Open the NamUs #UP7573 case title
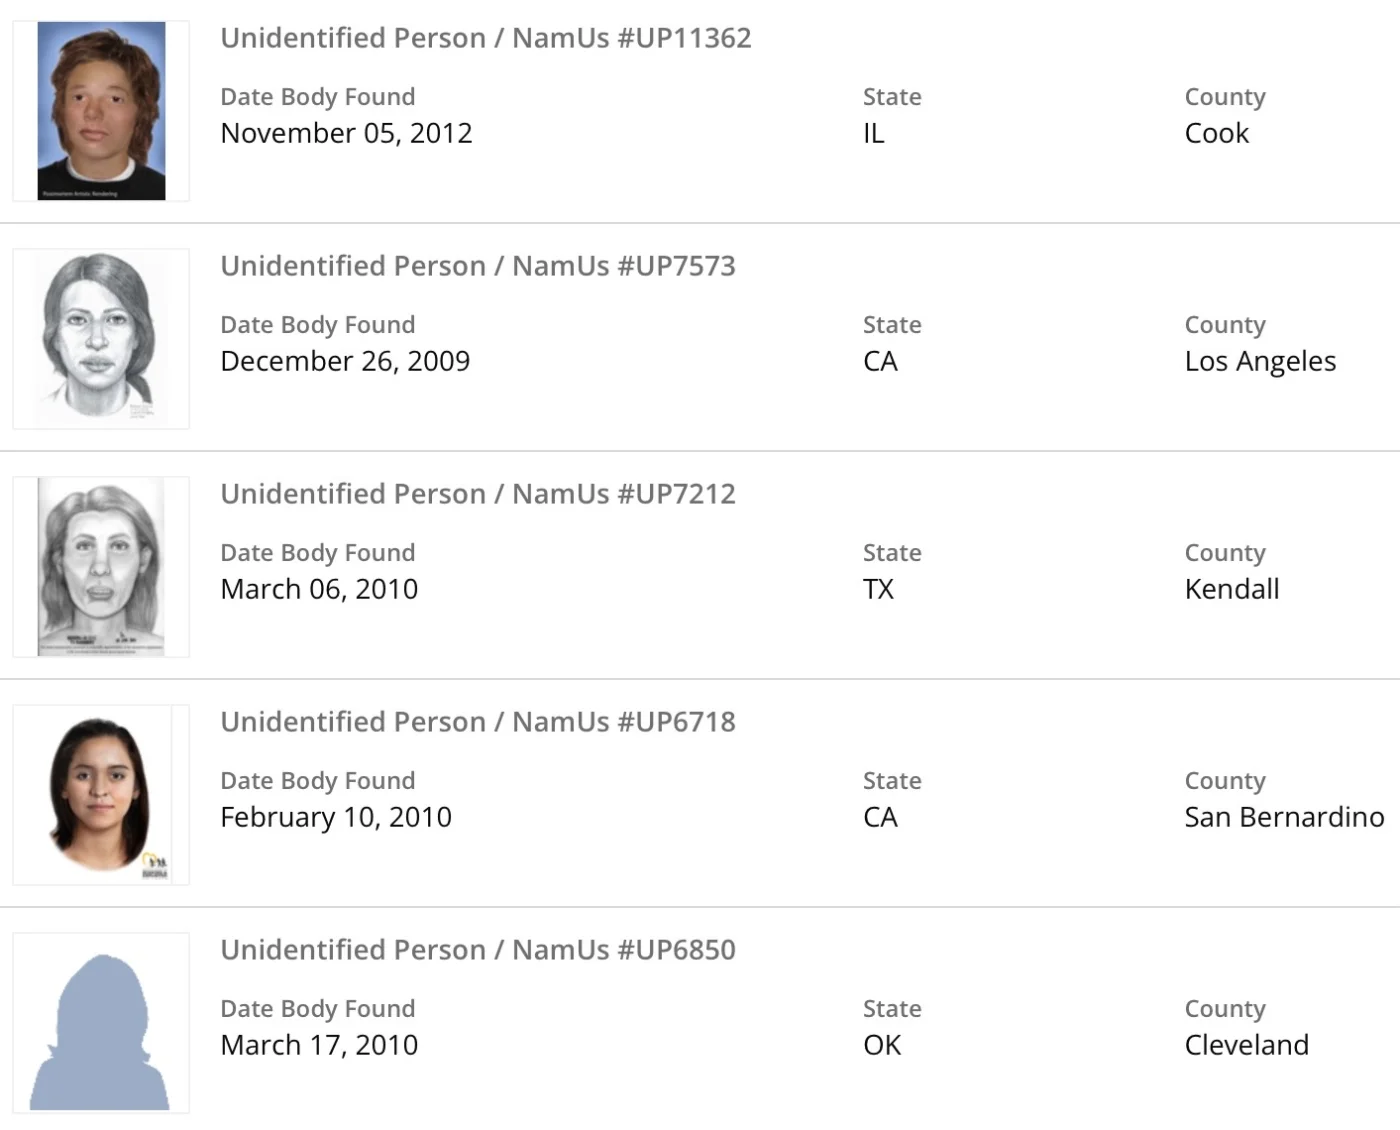1400x1130 pixels. coord(477,266)
